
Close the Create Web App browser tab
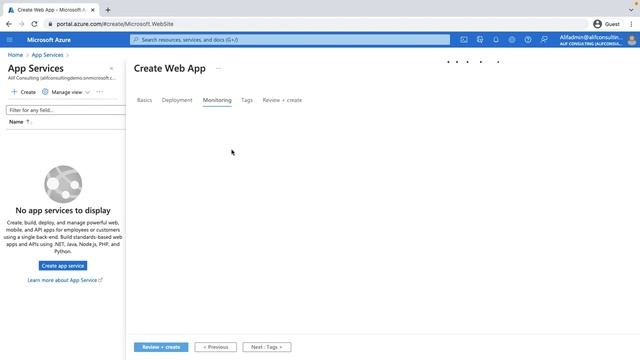click(x=93, y=10)
